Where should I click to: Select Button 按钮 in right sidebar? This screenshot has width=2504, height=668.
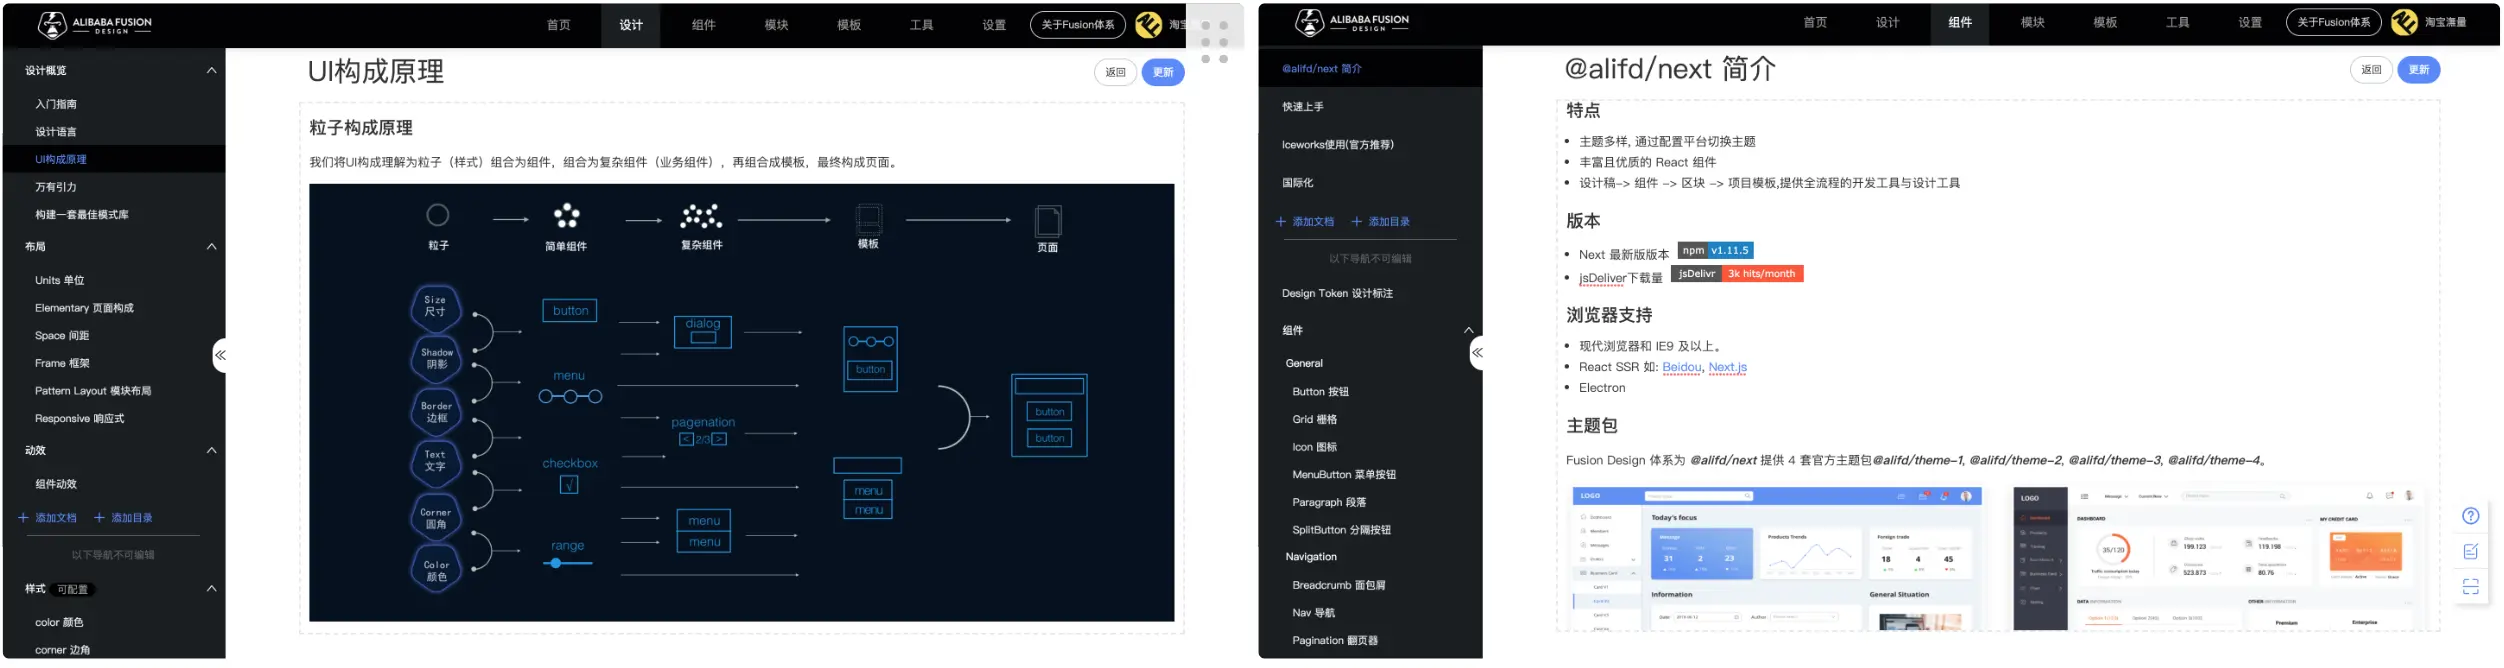(x=1320, y=392)
